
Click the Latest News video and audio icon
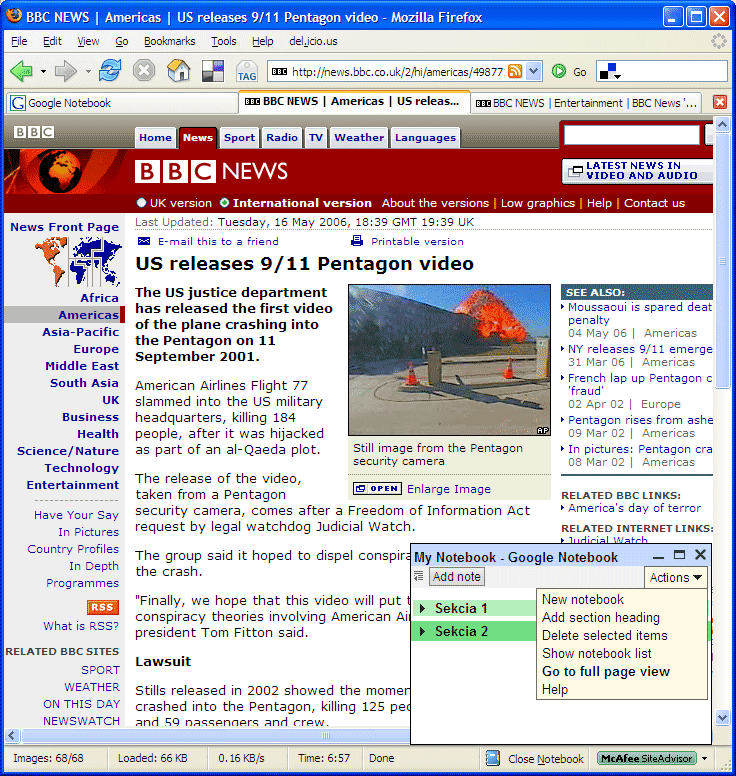[x=575, y=171]
